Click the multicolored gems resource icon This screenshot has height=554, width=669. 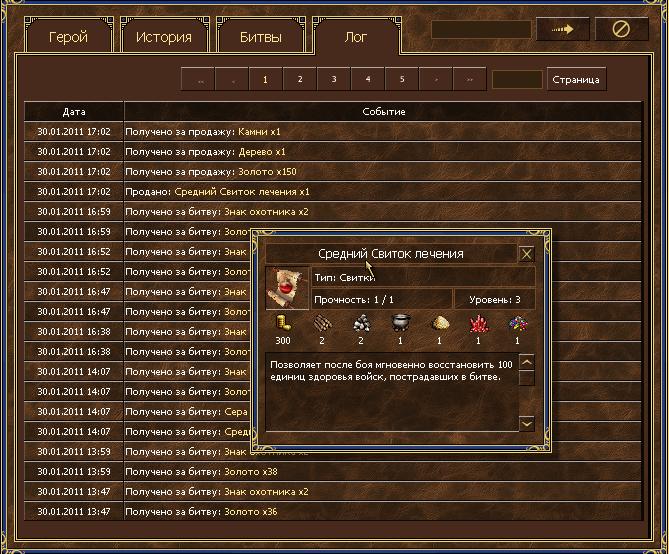coord(517,323)
